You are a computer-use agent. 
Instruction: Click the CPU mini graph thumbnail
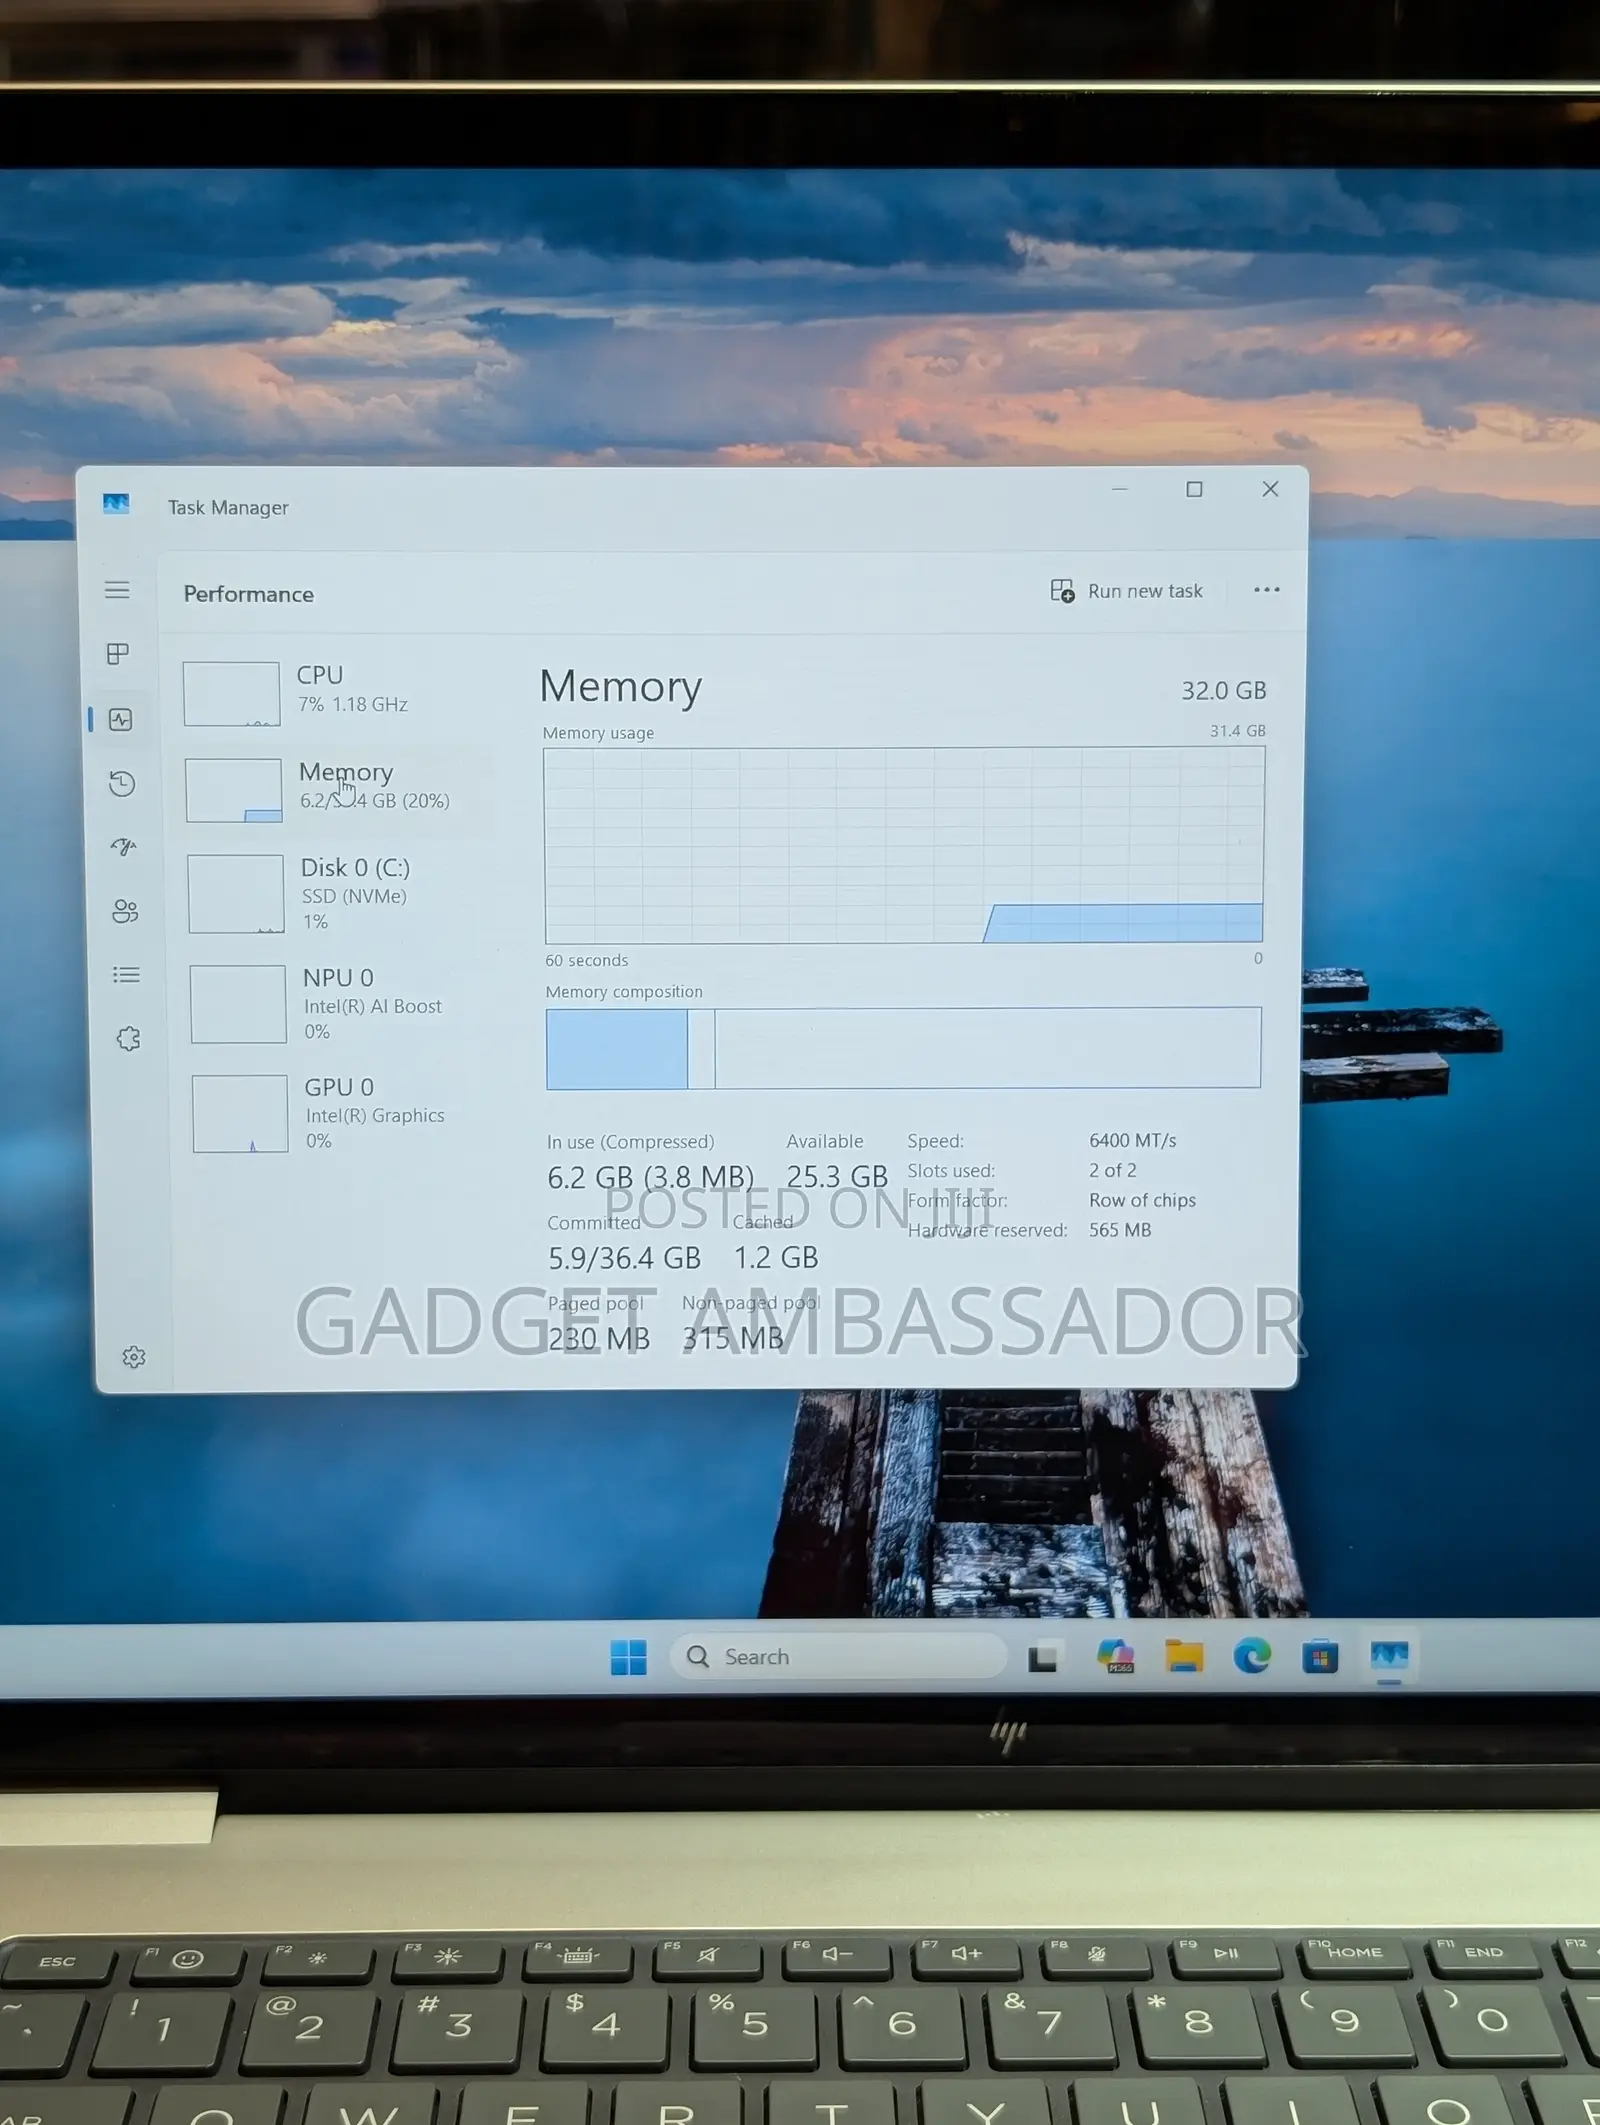[231, 693]
